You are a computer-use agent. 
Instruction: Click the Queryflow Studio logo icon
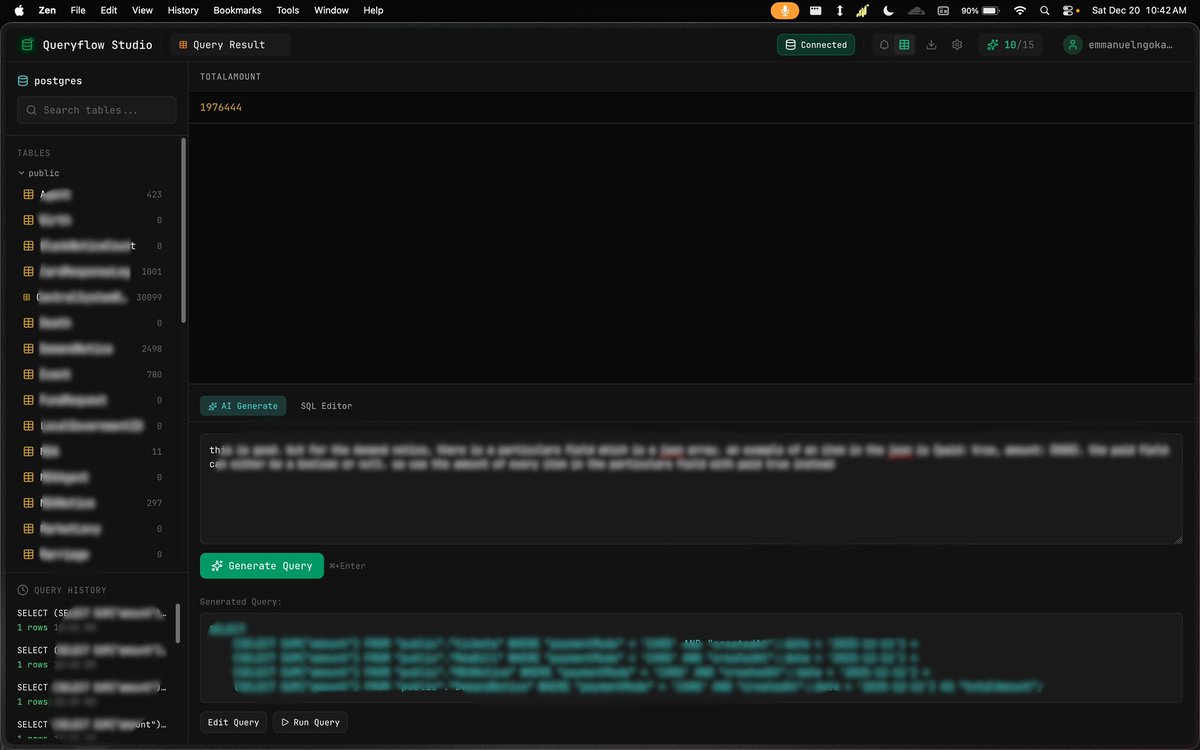[x=27, y=45]
